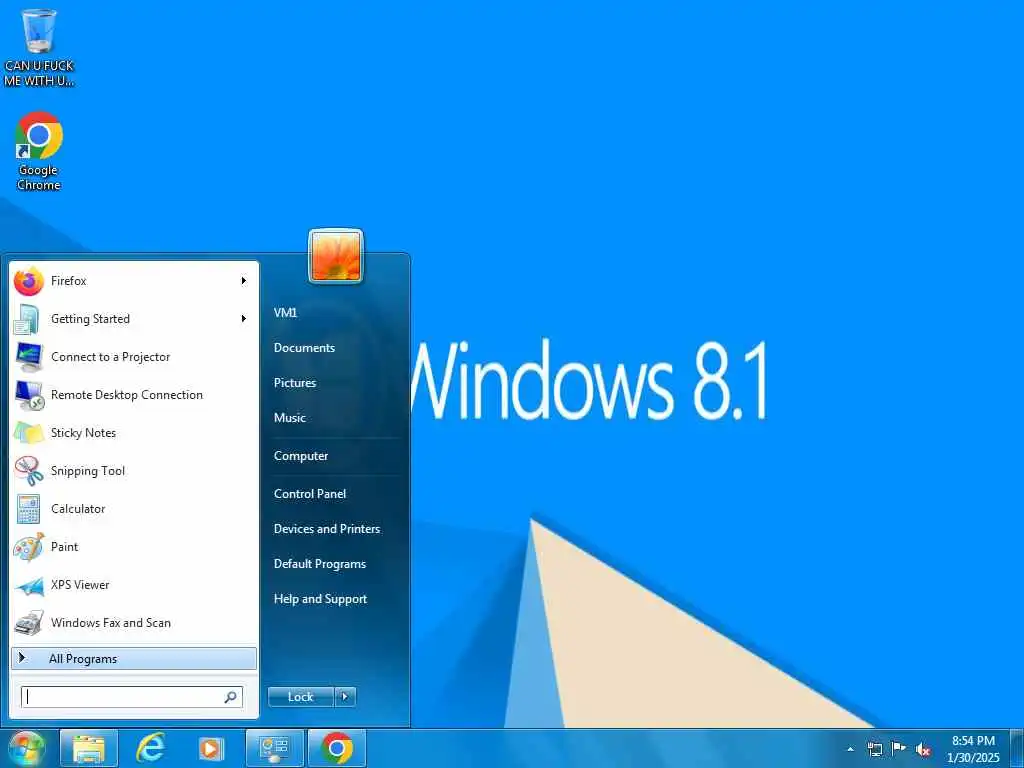Start Sticky Notes
The height and width of the screenshot is (768, 1024).
pos(134,433)
